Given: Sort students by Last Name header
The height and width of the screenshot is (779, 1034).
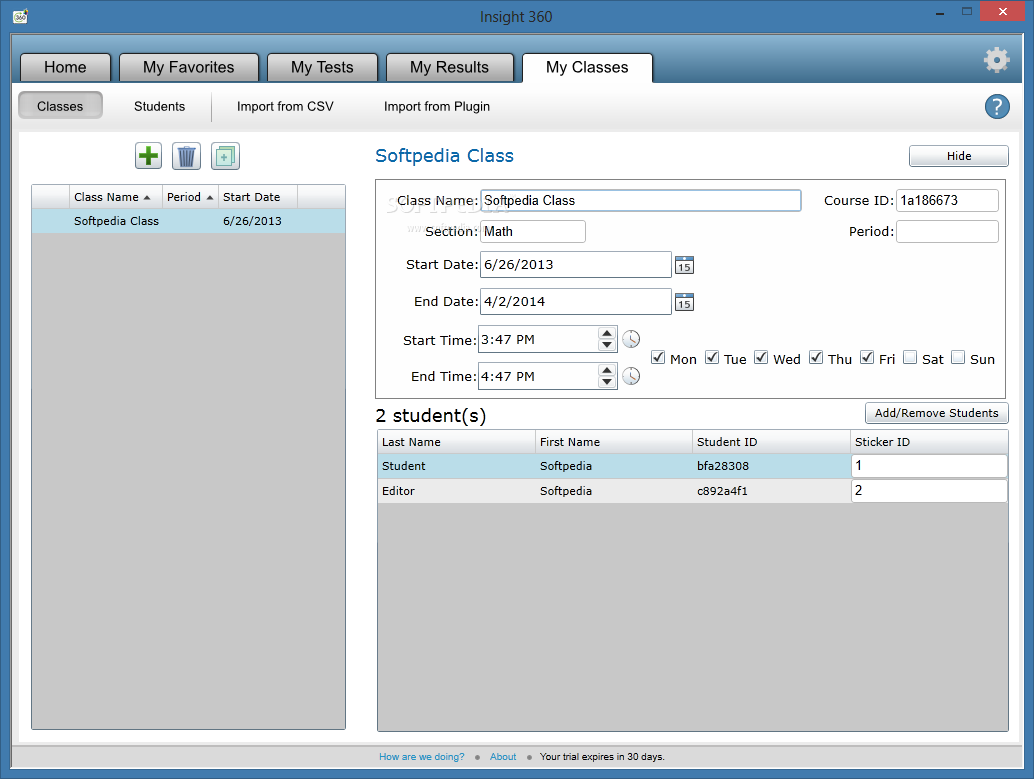Looking at the screenshot, I should tap(456, 442).
